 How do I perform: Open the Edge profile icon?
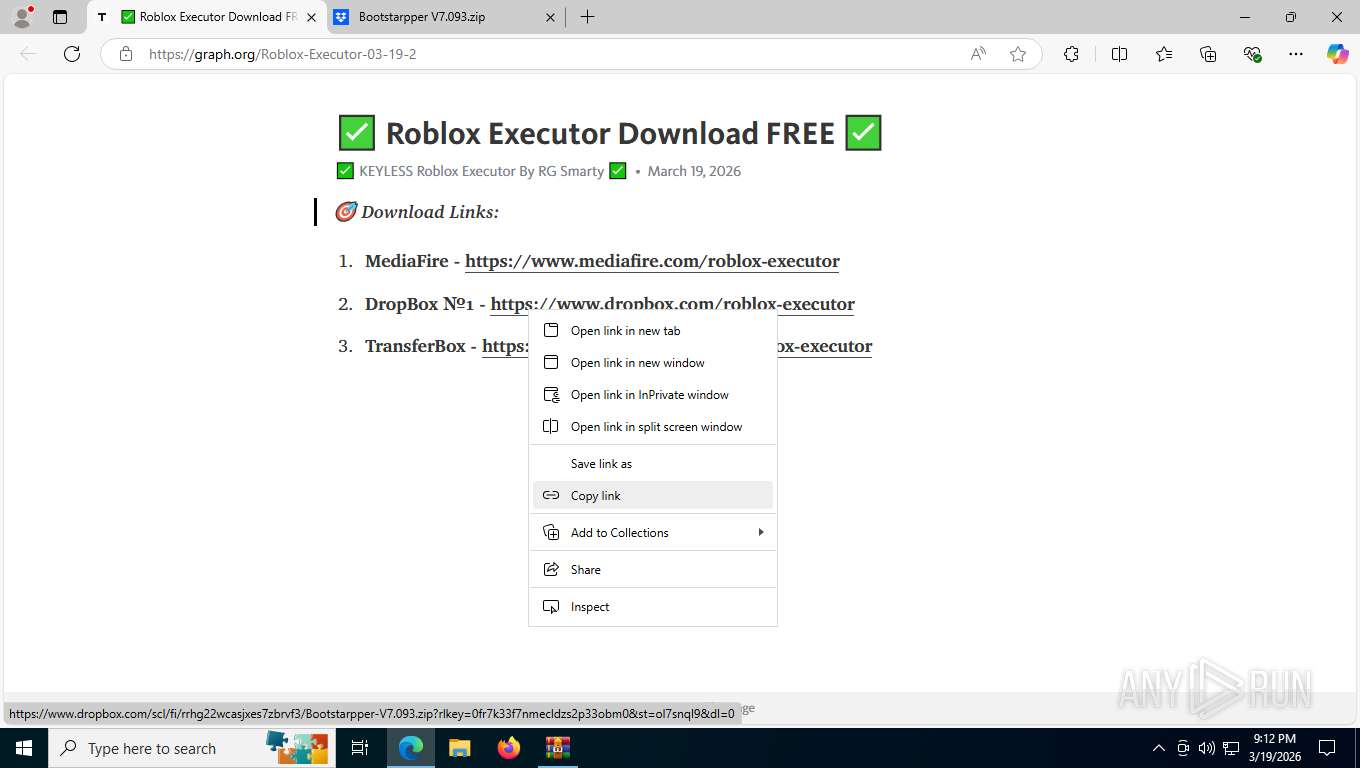tap(22, 17)
